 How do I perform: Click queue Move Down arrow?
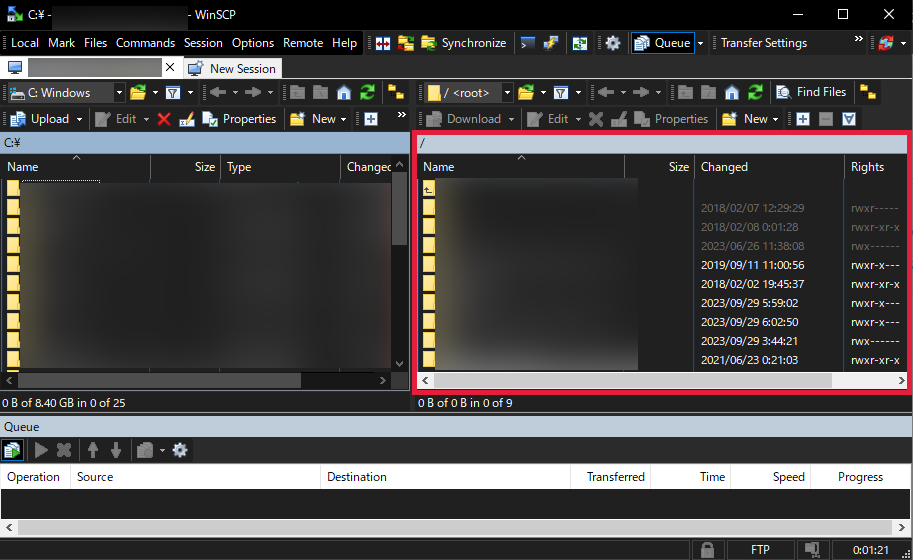click(116, 450)
